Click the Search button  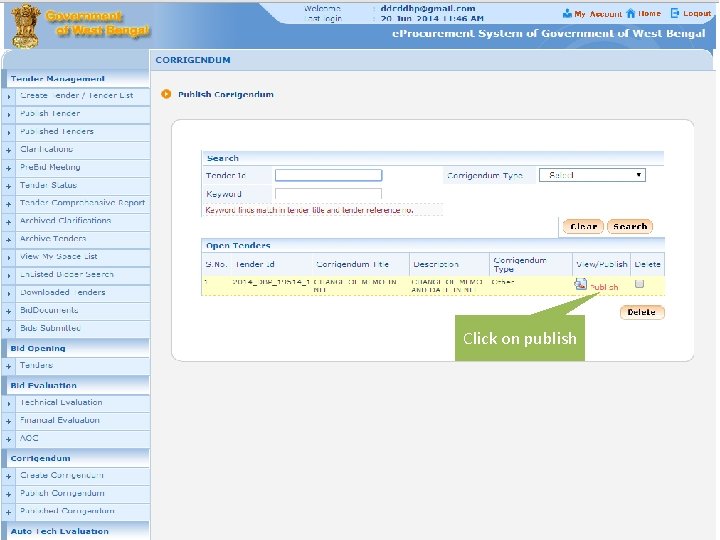pos(630,226)
